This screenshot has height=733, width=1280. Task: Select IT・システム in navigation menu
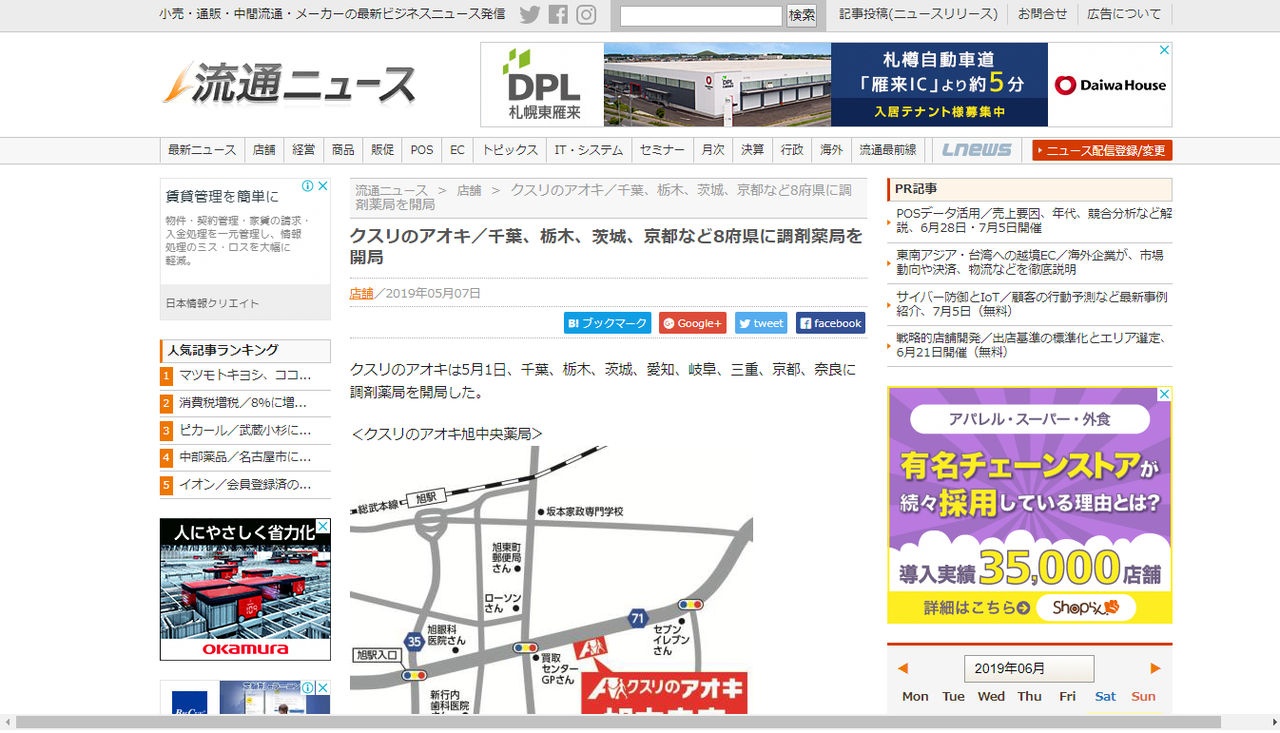[589, 150]
